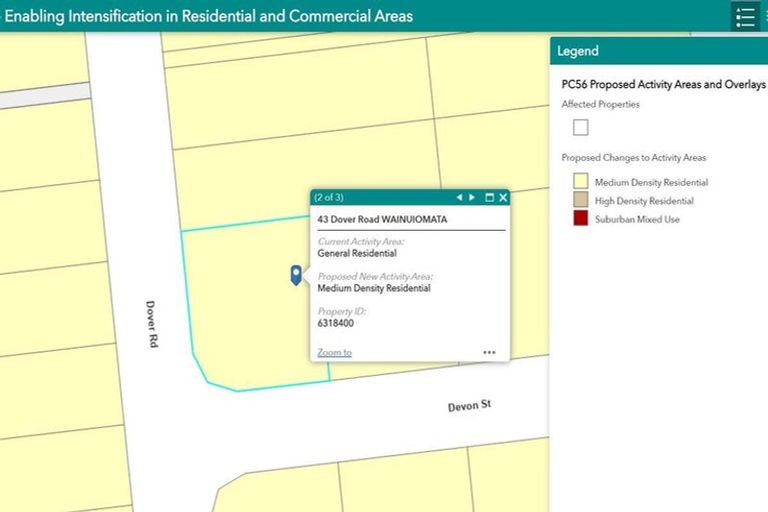768x512 pixels.
Task: Click the Dover Rd street label
Action: point(152,324)
